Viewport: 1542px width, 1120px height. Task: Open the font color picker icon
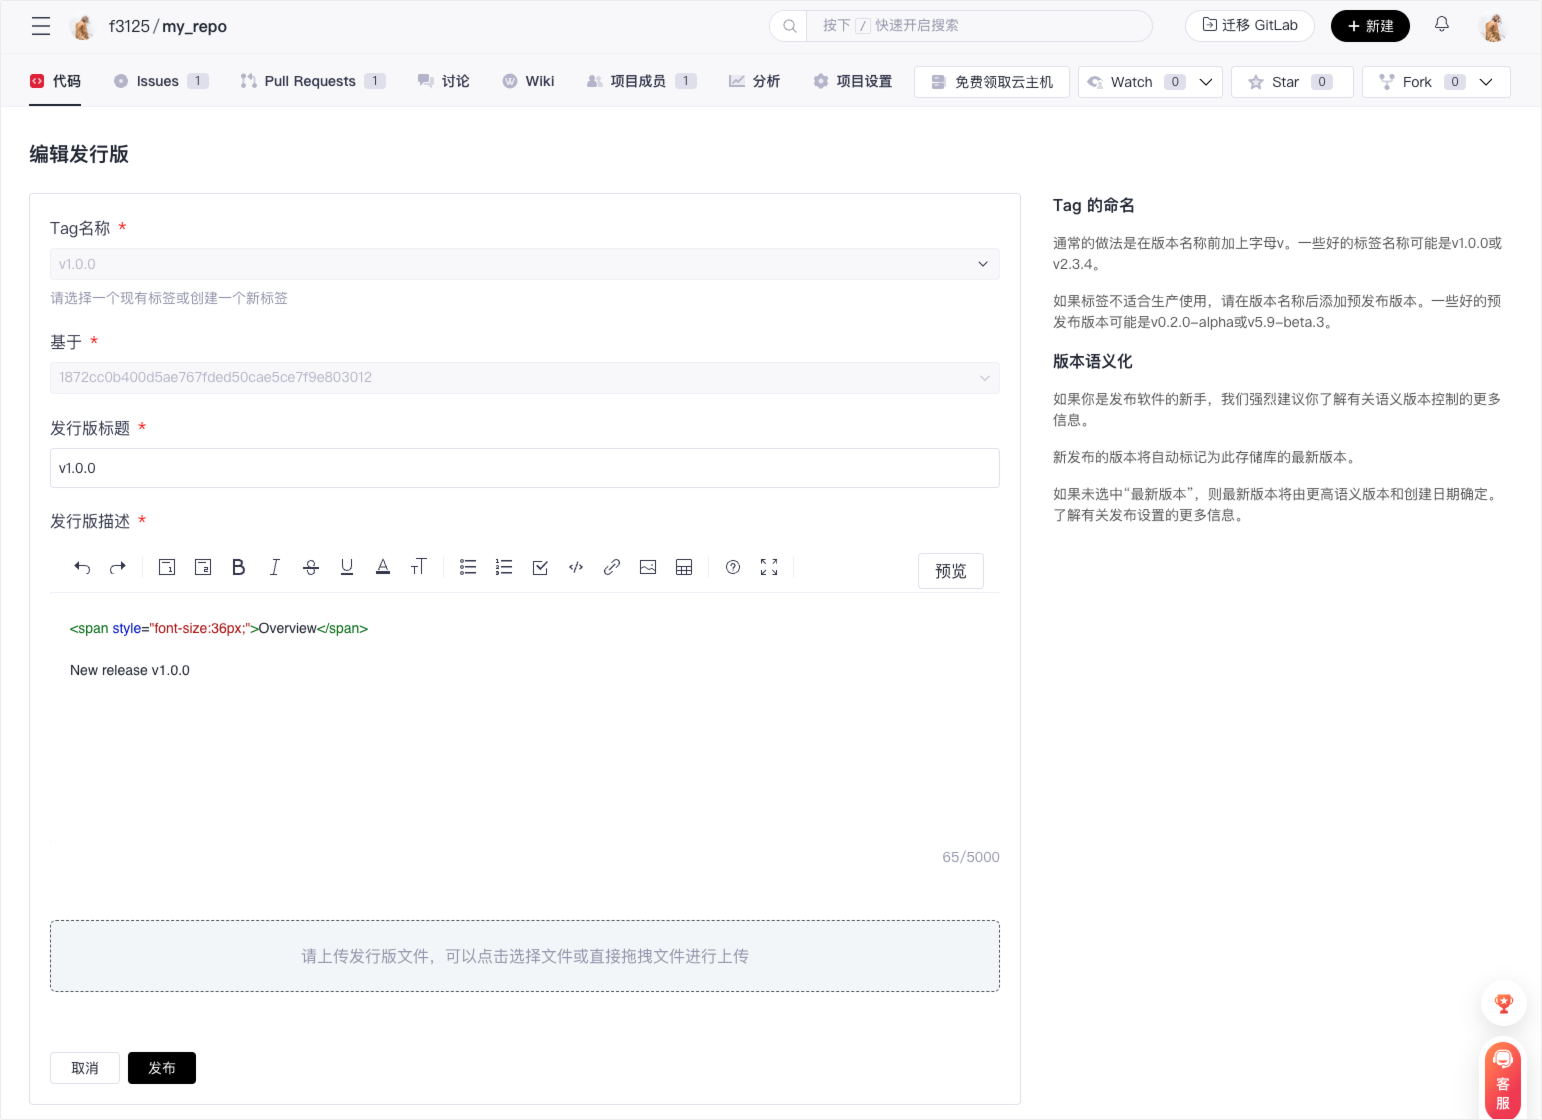383,567
